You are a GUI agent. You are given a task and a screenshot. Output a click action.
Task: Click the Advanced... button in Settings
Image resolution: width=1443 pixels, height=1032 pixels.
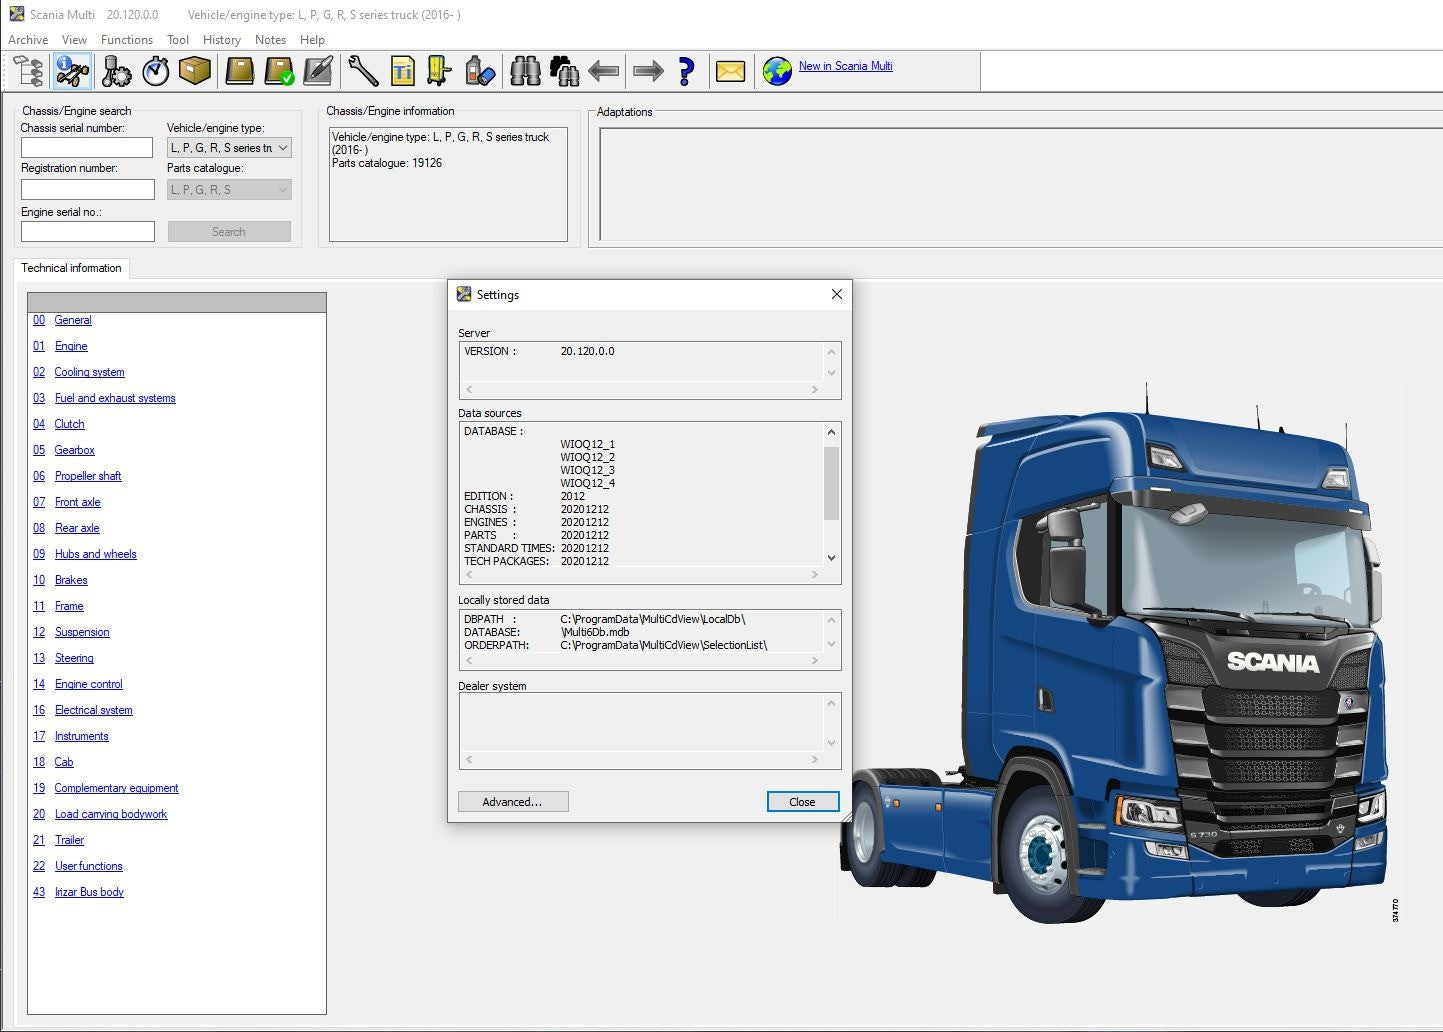(512, 802)
